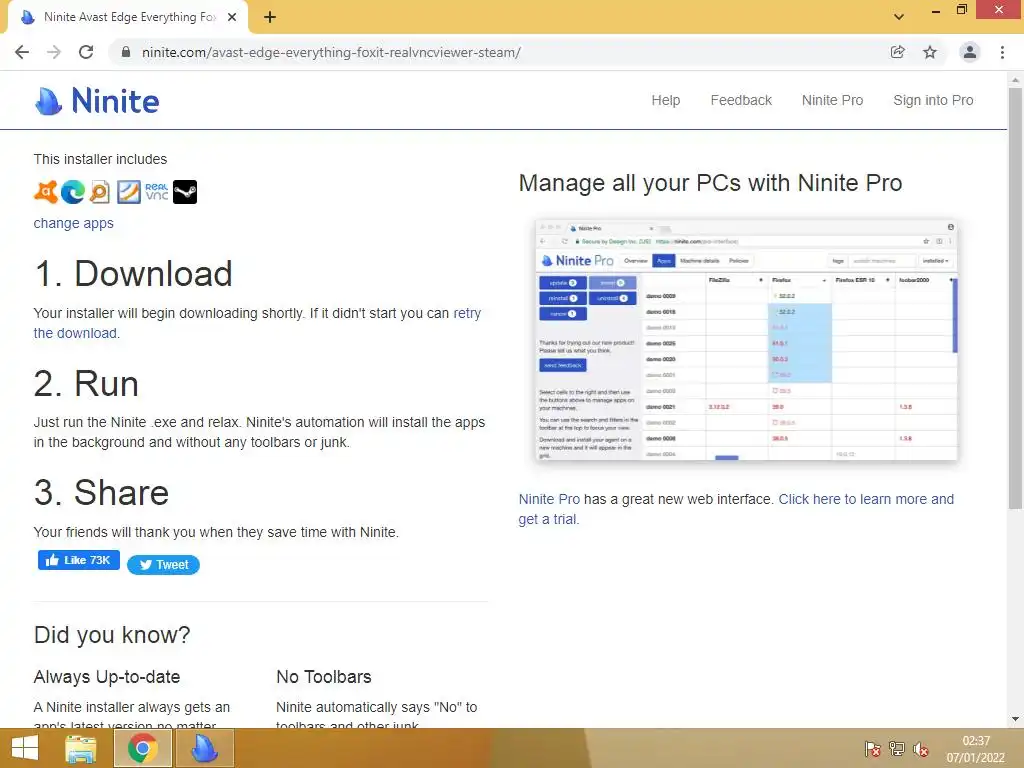Click the Tweet button
Screen dimensions: 1024x768
point(163,565)
